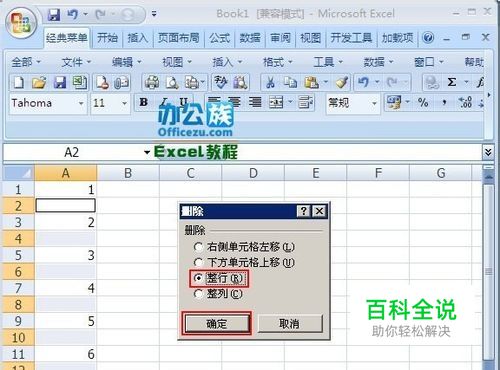Click the Office button orb

click(21, 22)
